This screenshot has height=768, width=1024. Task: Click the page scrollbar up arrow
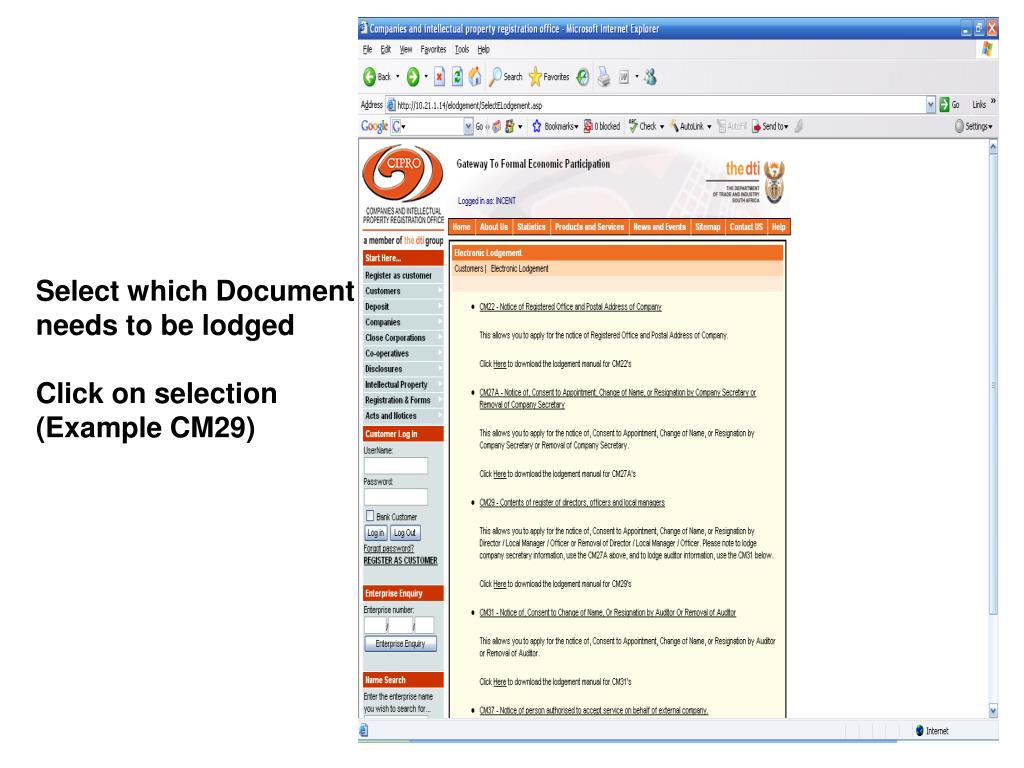coord(993,147)
